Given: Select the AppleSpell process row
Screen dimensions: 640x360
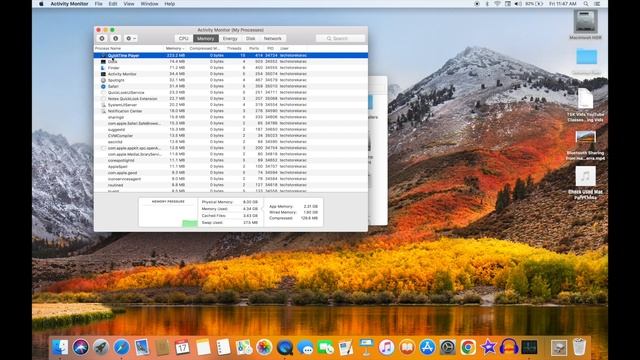Looking at the screenshot, I should [231, 167].
